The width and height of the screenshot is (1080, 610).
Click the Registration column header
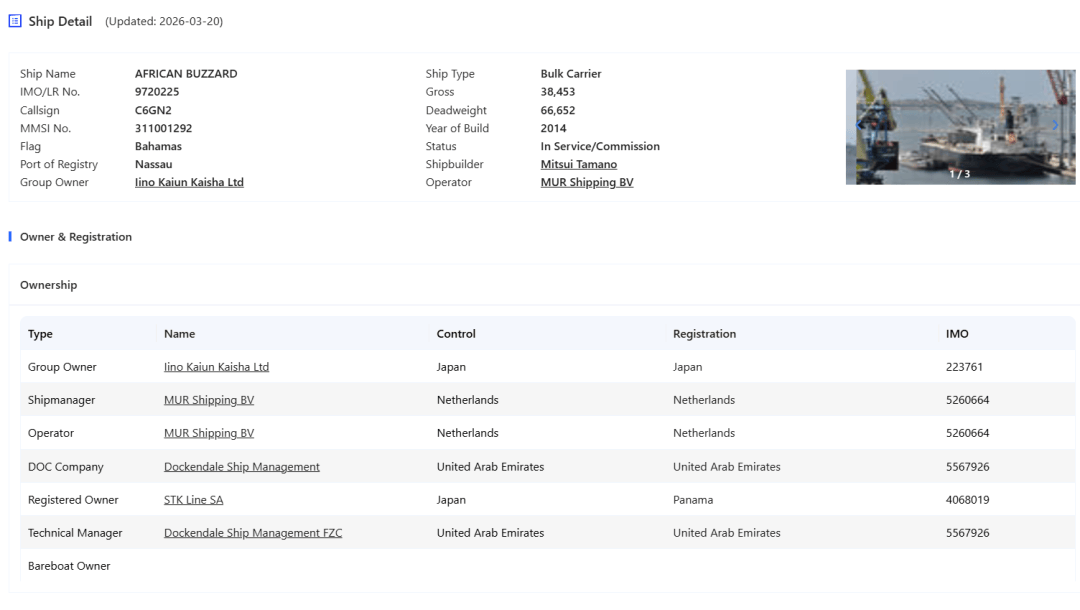pos(704,334)
